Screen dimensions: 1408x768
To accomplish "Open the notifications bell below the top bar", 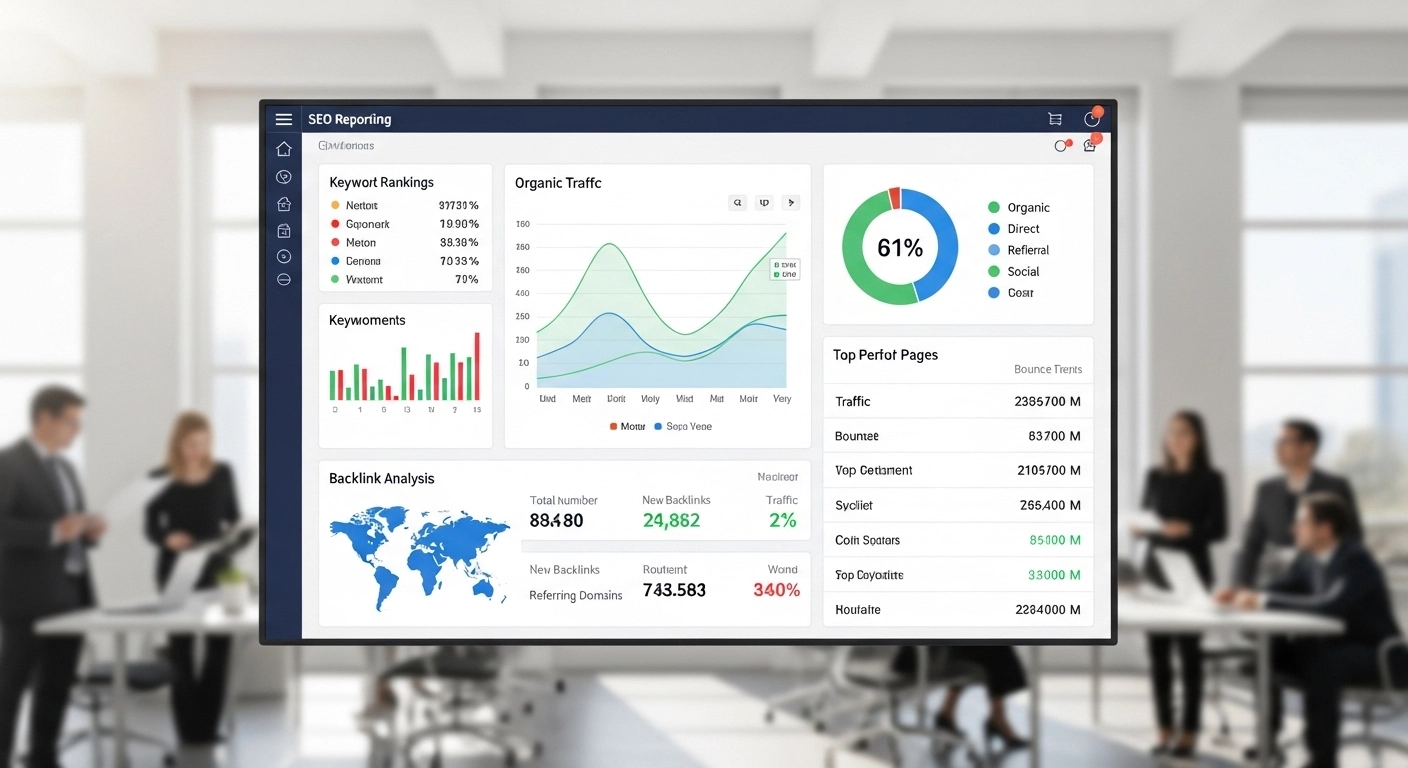I will [1089, 145].
